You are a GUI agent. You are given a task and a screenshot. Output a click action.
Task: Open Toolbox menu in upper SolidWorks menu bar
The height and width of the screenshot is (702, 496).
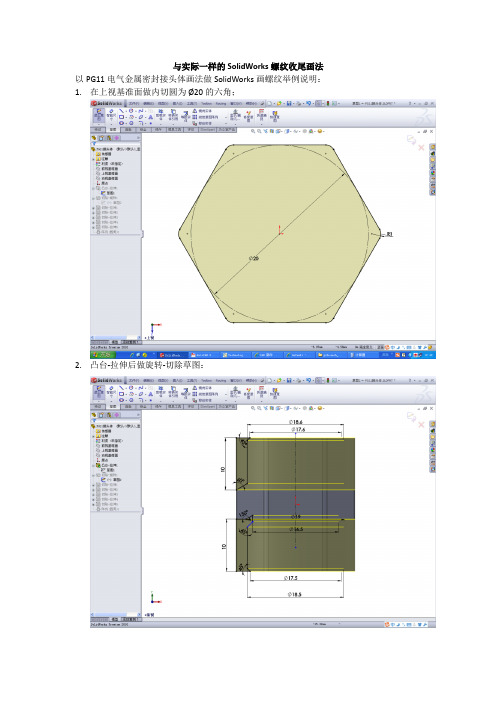coord(206,103)
